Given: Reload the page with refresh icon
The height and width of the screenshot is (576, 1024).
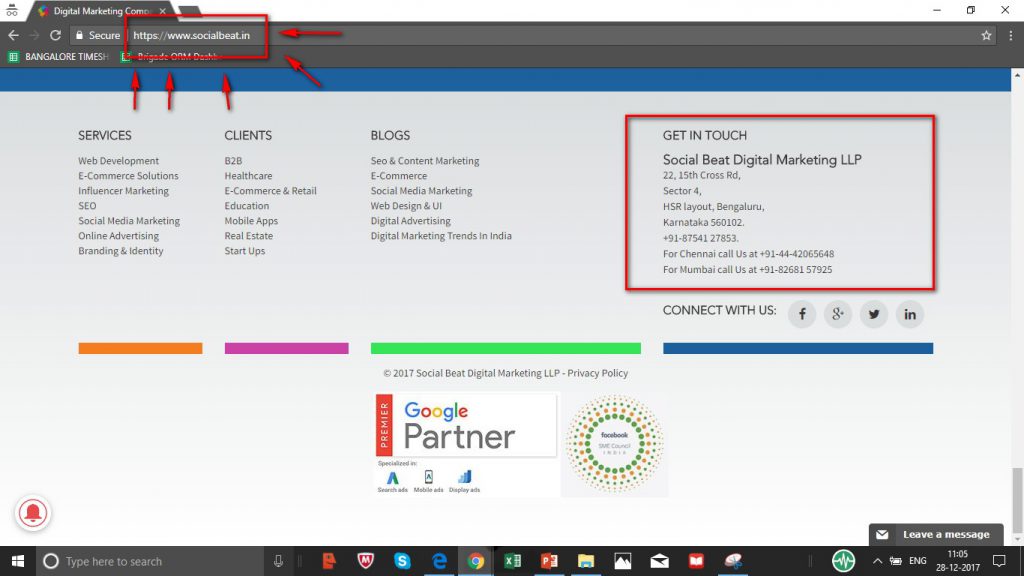Looking at the screenshot, I should [56, 35].
